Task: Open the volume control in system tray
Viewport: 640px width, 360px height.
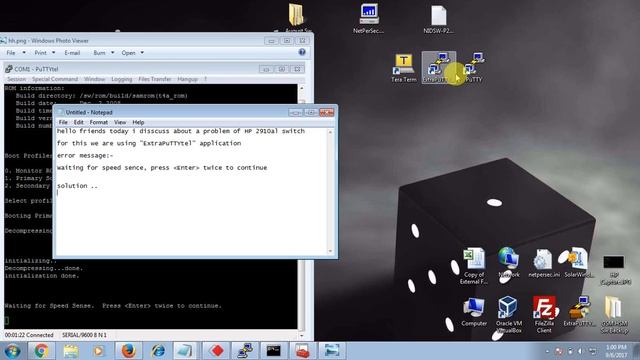Action: click(580, 351)
